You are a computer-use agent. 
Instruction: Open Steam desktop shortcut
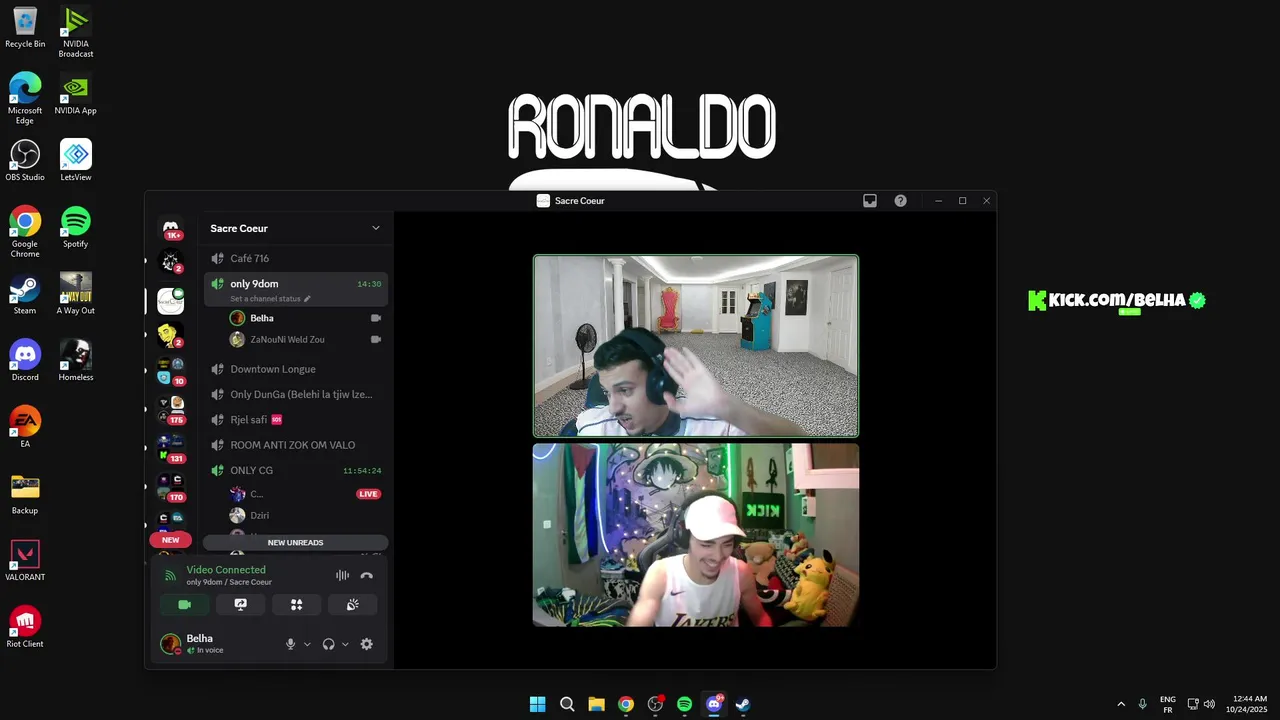point(25,293)
